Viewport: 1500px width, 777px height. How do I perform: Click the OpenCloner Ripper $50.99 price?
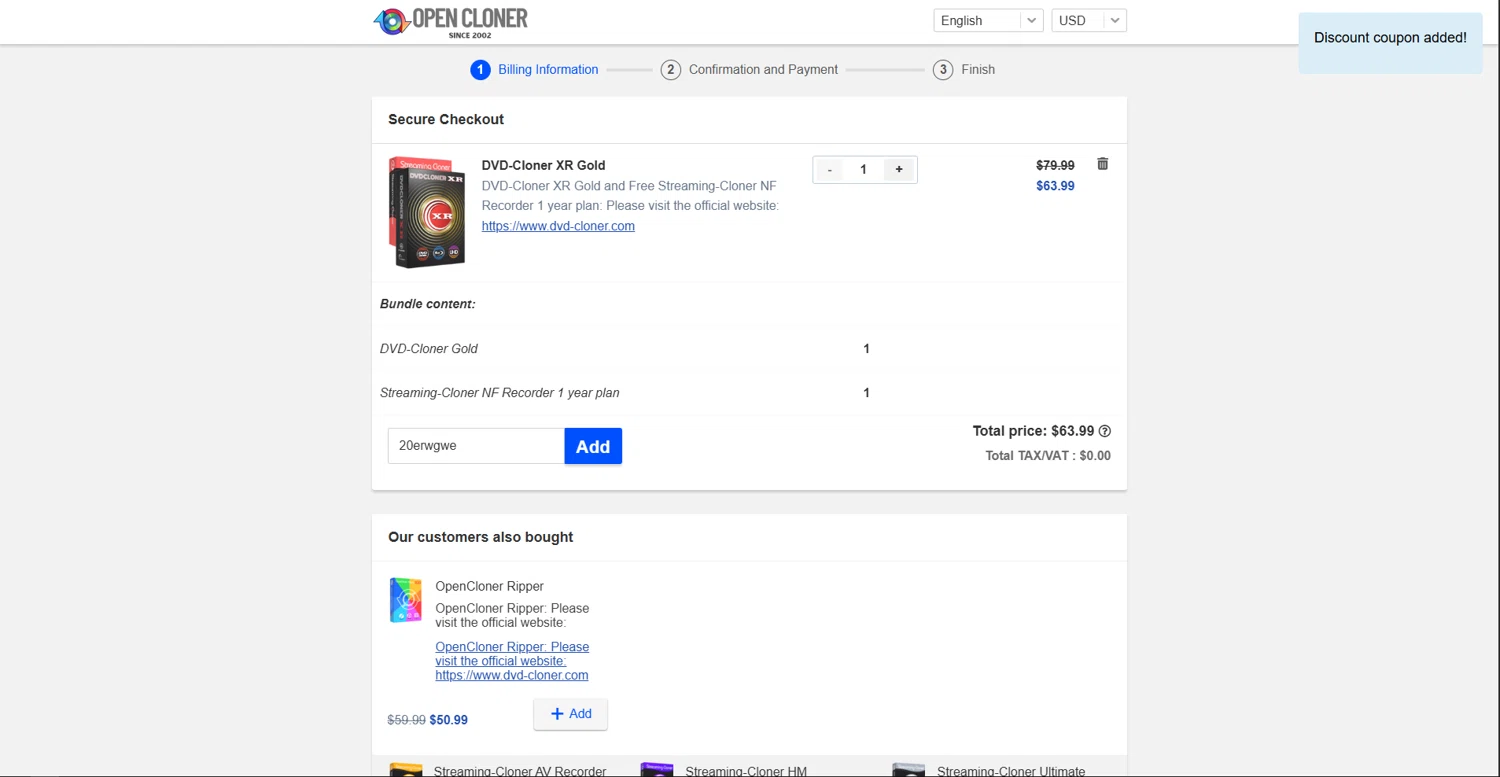click(x=448, y=720)
